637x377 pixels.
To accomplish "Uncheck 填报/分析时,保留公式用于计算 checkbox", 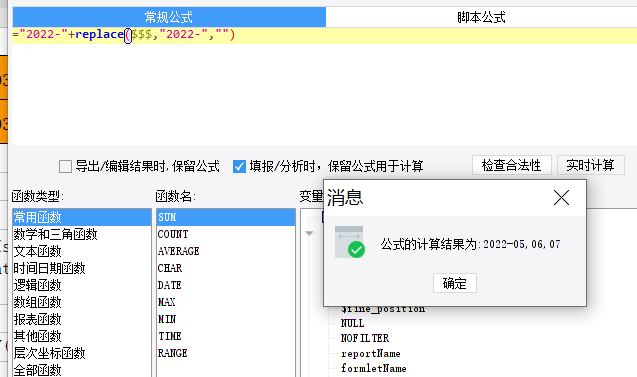I will tap(239, 166).
